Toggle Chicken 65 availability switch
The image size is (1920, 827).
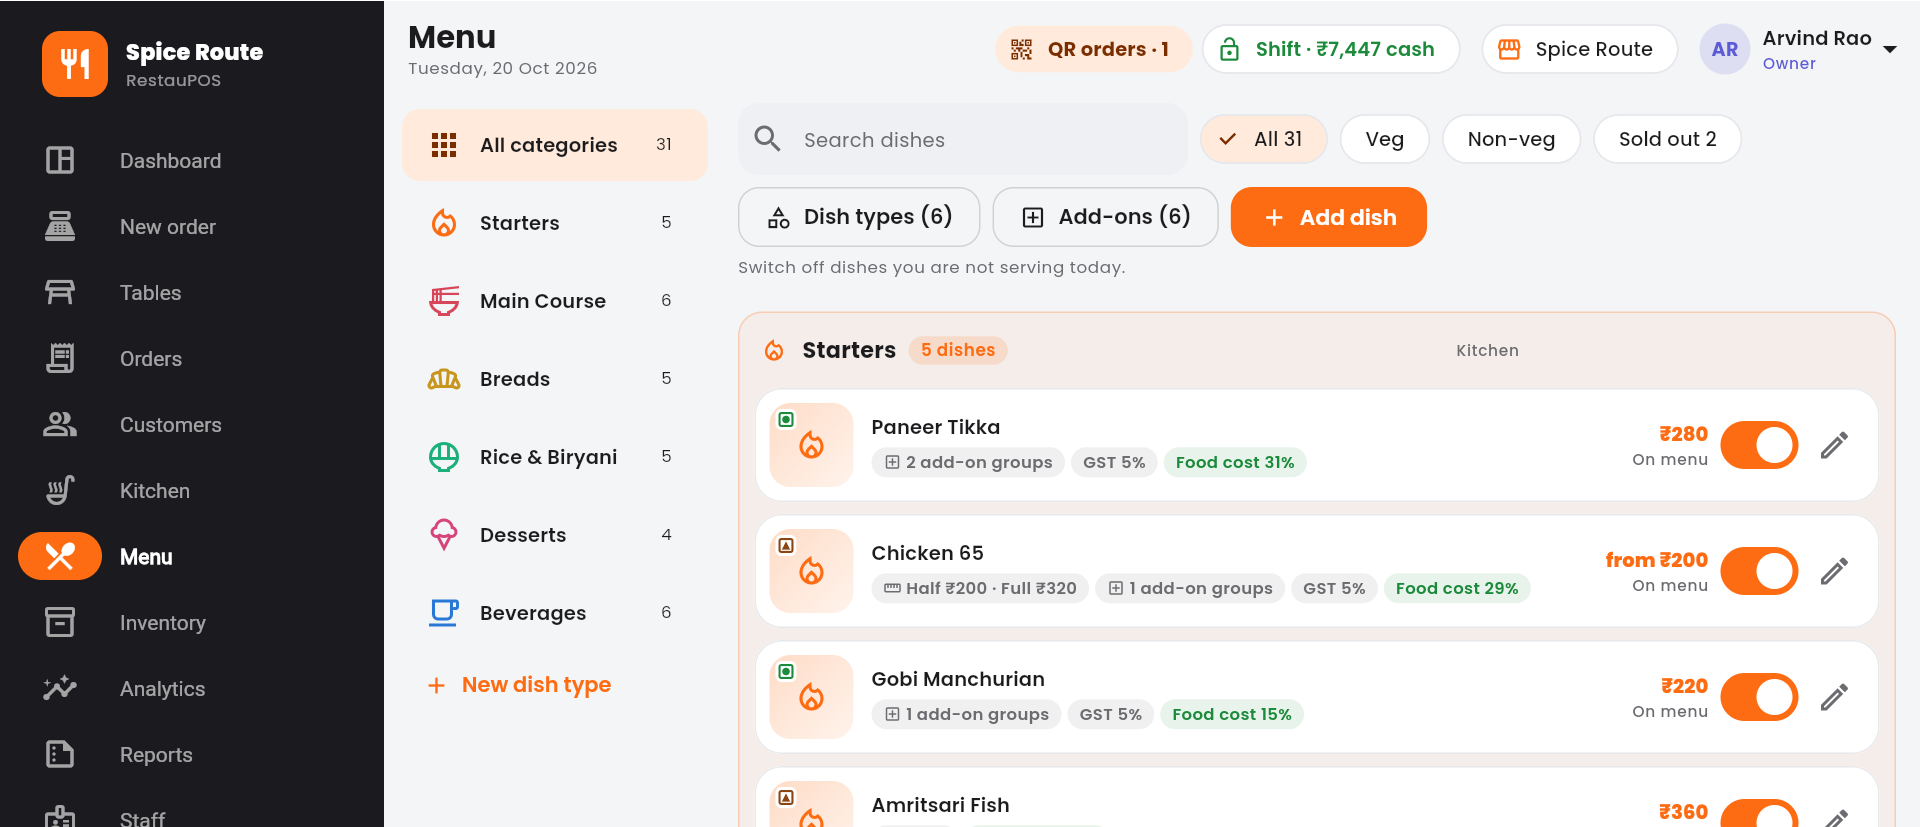[1759, 571]
